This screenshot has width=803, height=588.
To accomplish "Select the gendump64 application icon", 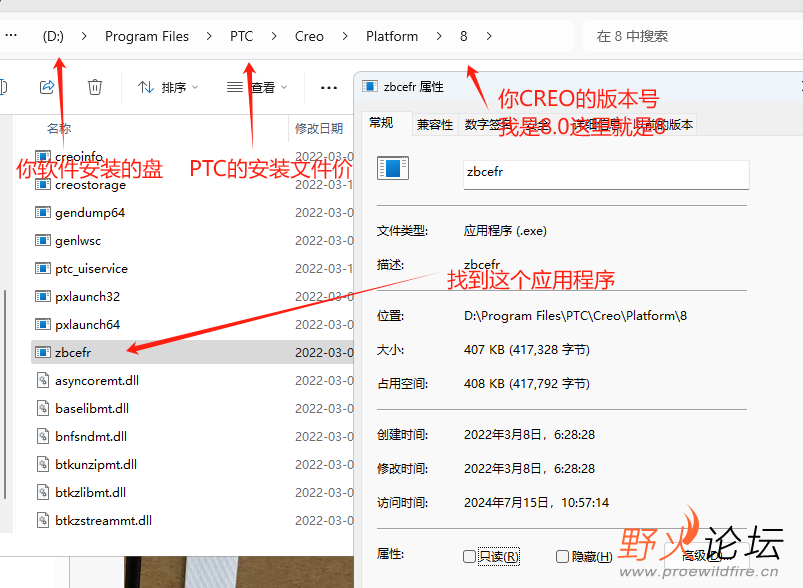I will pos(43,212).
